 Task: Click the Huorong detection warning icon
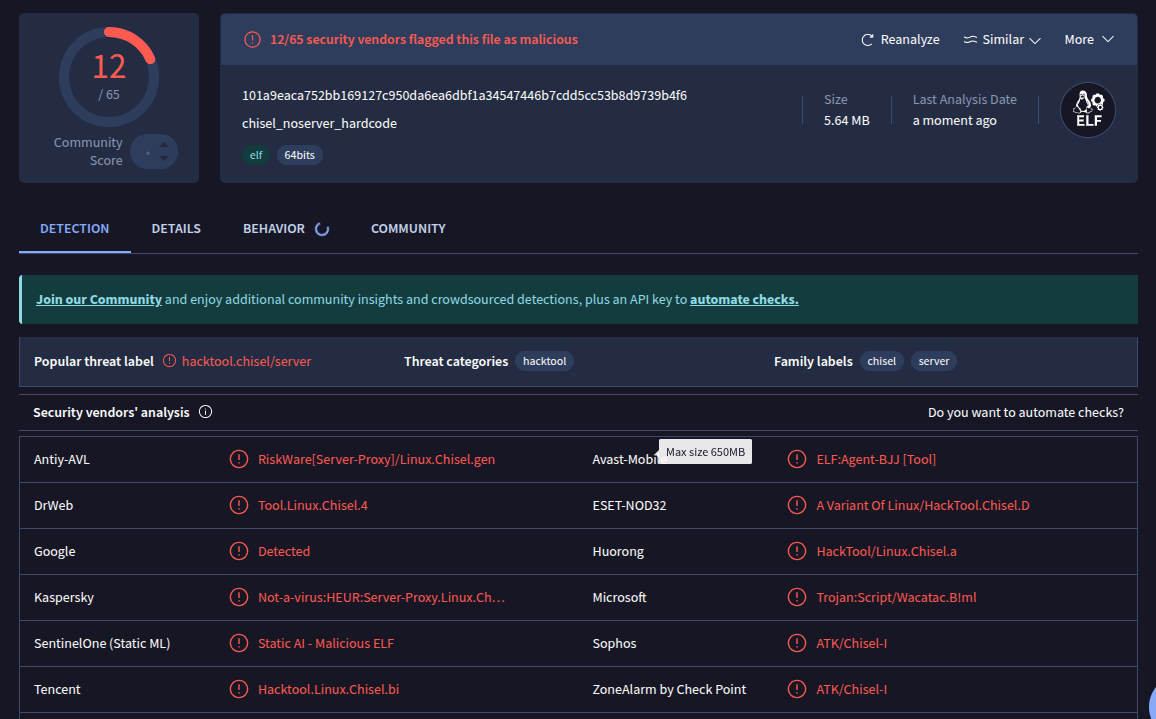click(796, 551)
